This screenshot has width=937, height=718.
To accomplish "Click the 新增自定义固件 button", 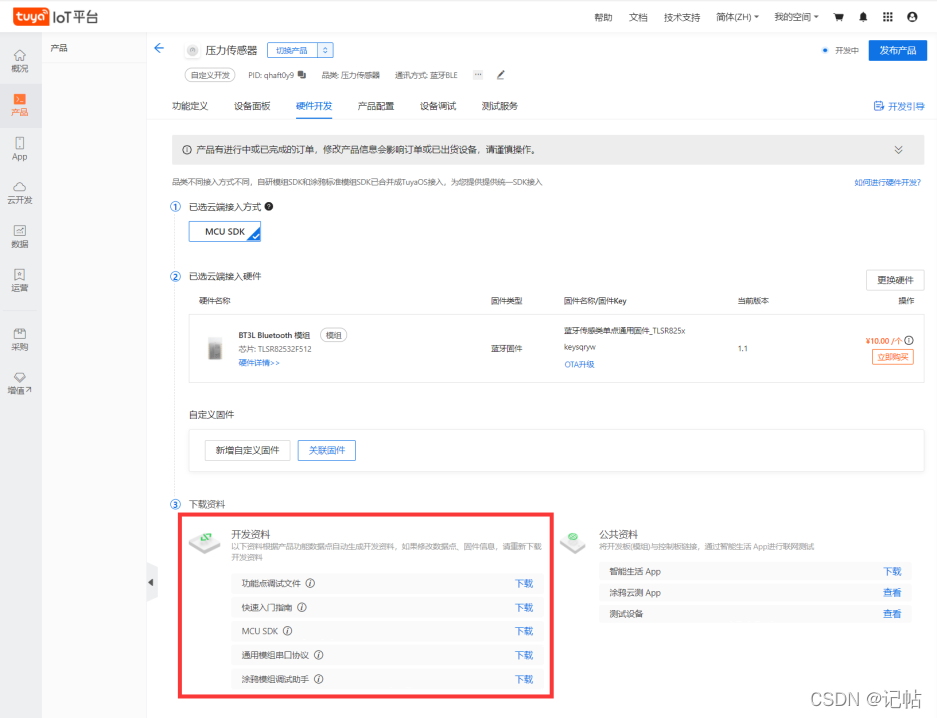I will 247,450.
